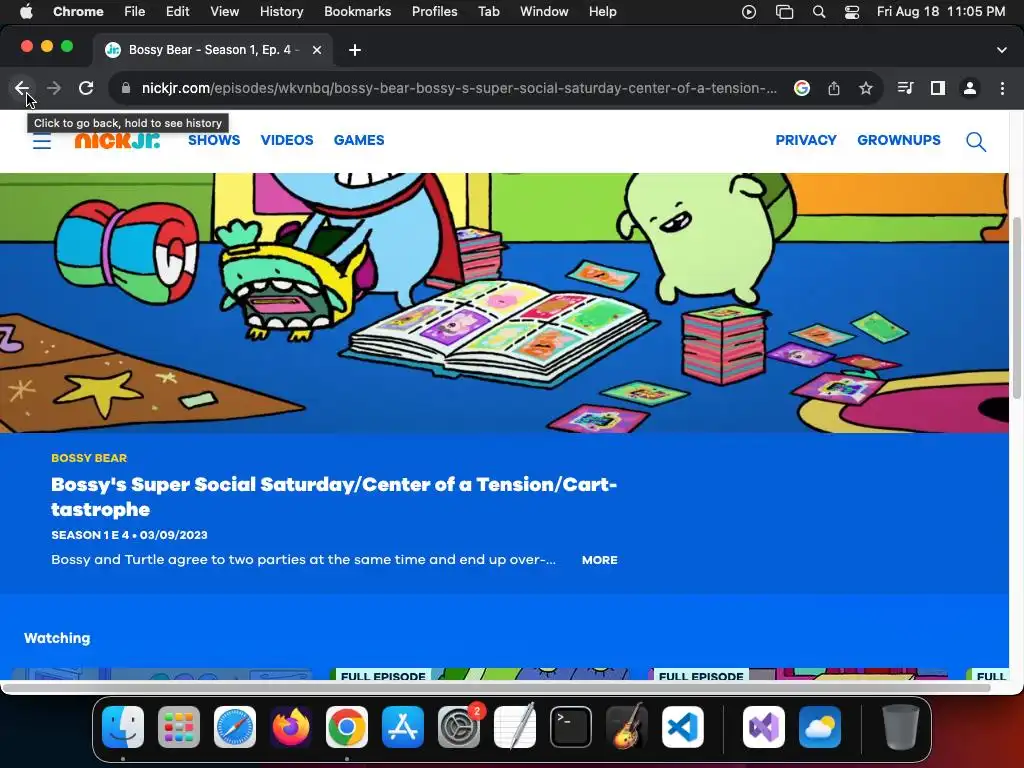Viewport: 1024px width, 768px height.
Task: Open Finder from the dock
Action: [x=123, y=727]
